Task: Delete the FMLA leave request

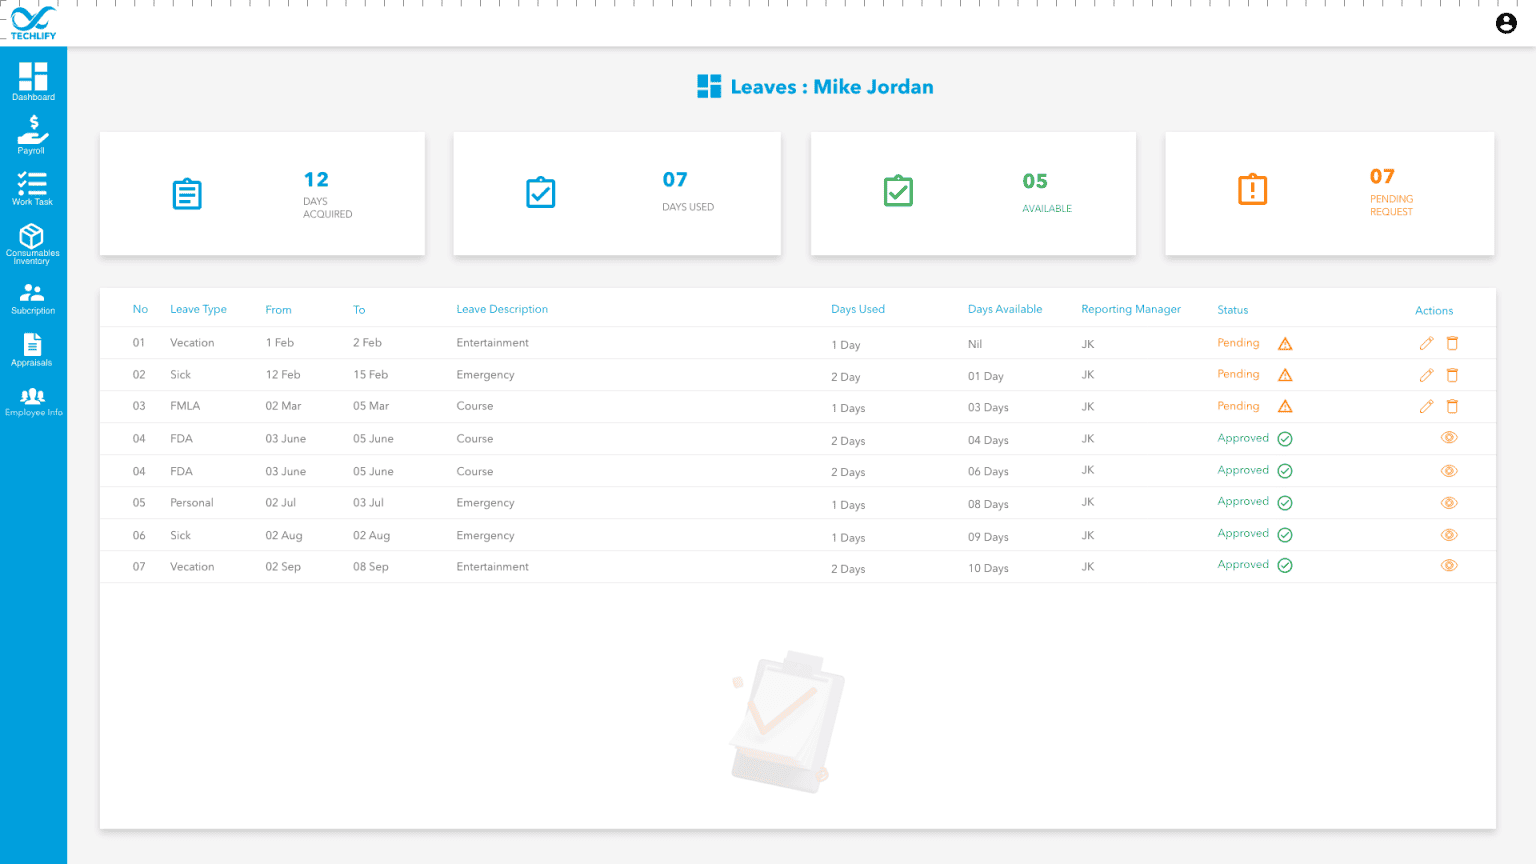Action: (1452, 406)
